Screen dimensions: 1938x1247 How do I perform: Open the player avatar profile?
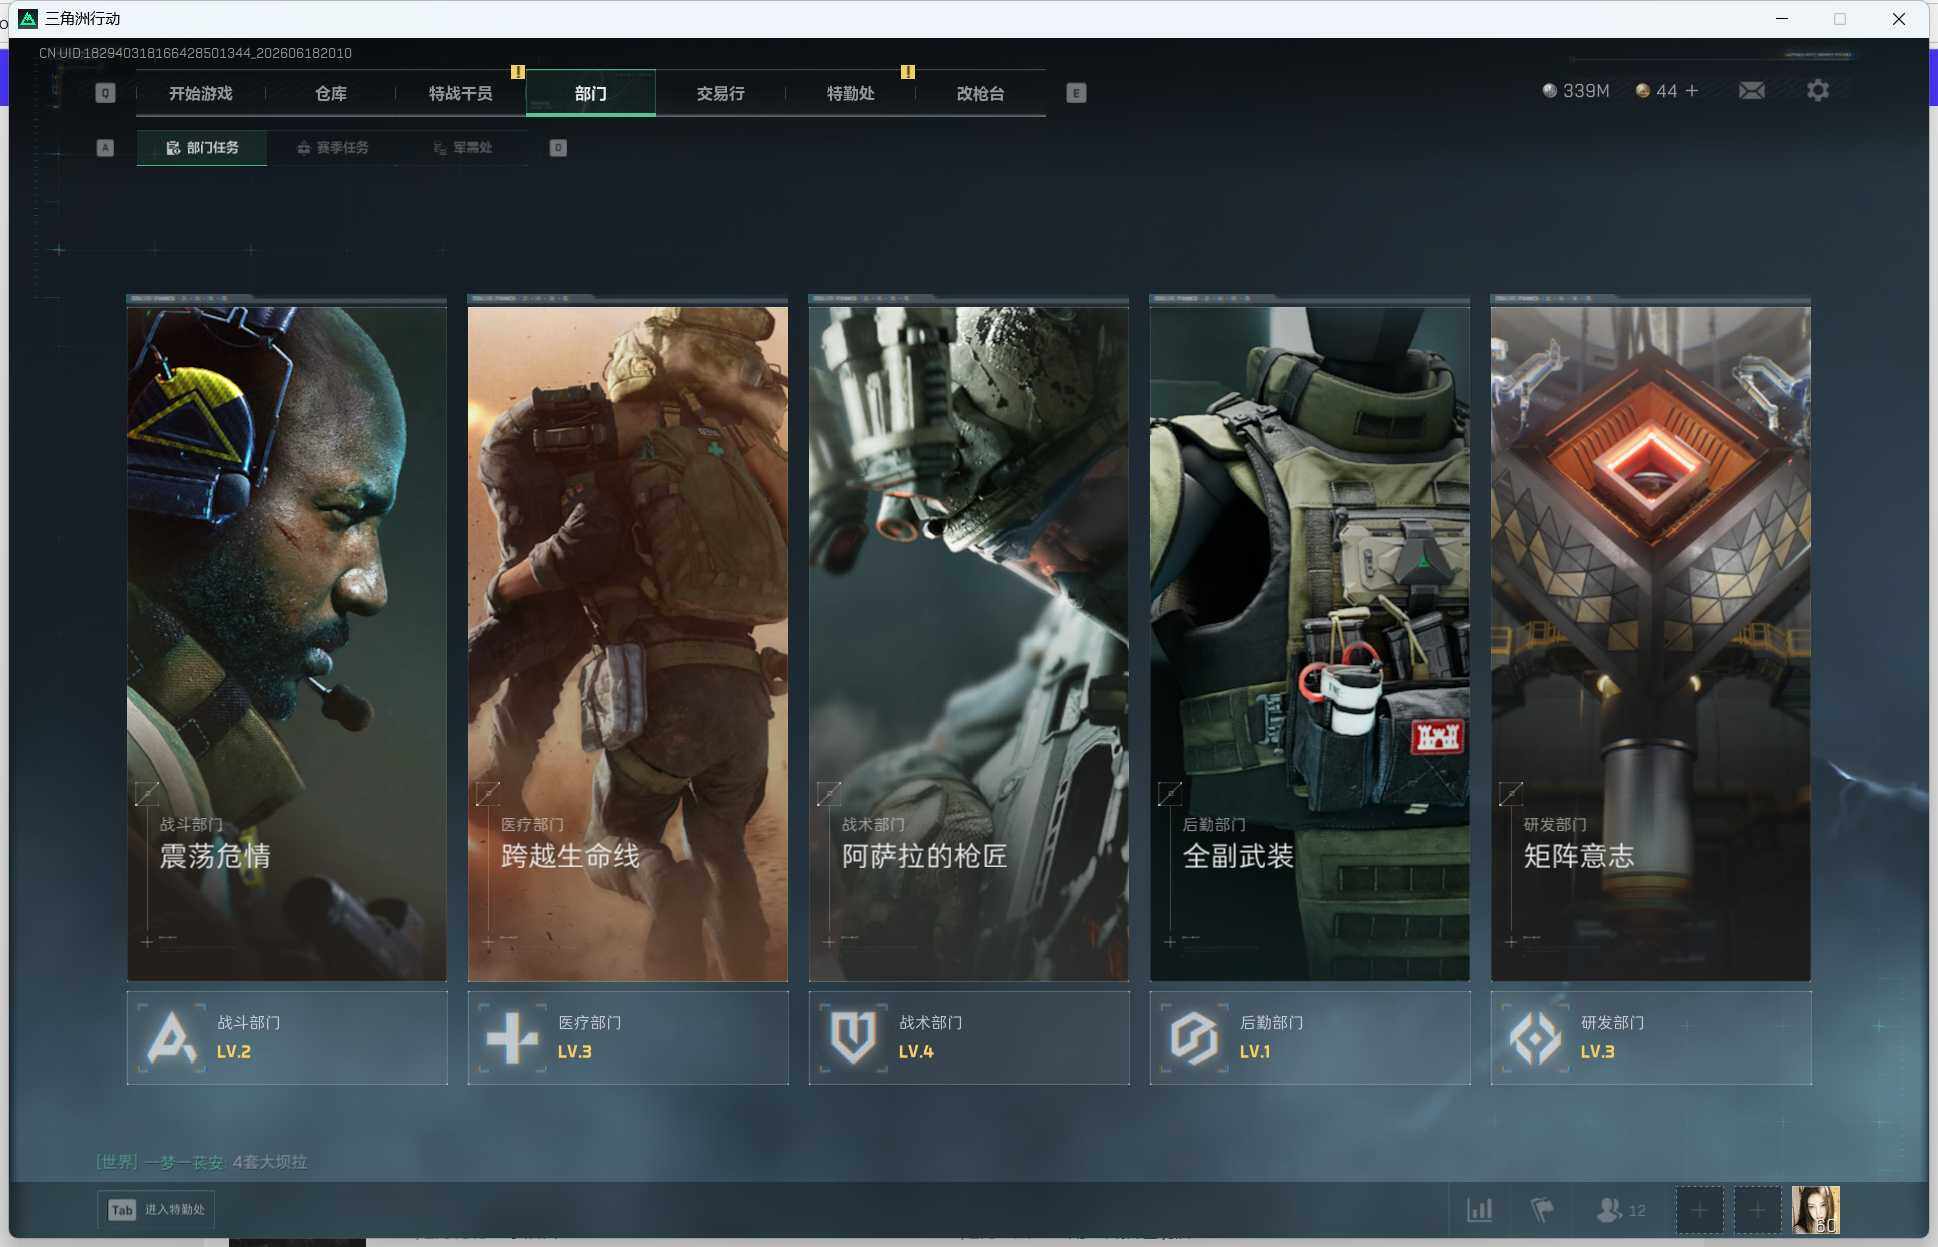(1816, 1210)
